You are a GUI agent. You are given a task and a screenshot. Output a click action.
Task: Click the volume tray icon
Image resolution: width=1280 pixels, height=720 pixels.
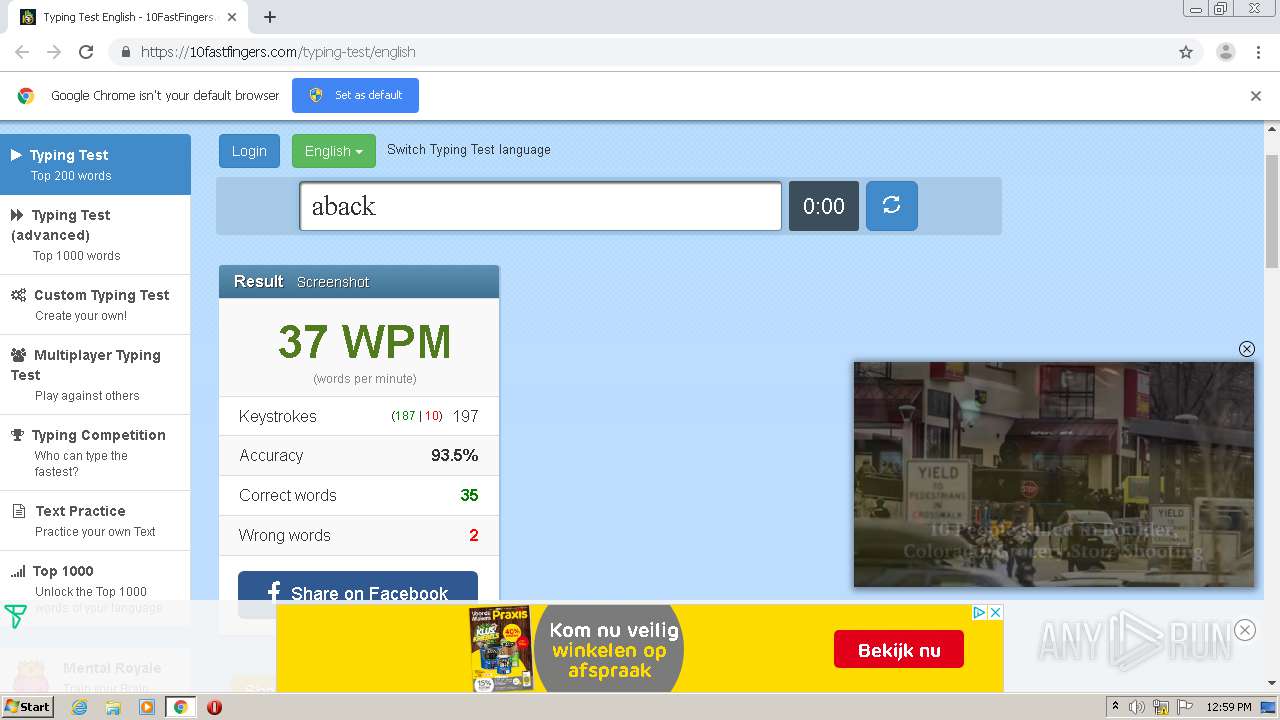1137,707
